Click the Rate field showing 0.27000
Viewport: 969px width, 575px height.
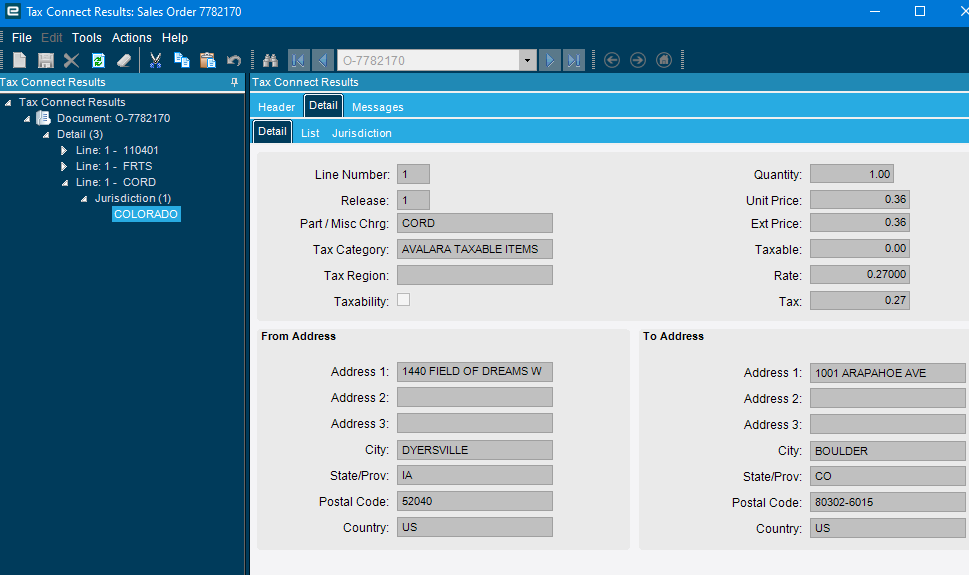click(x=860, y=275)
